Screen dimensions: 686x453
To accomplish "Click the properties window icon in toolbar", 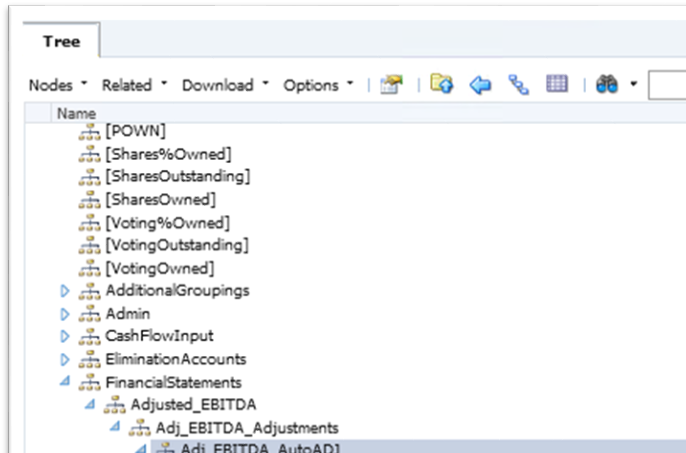I will [392, 85].
